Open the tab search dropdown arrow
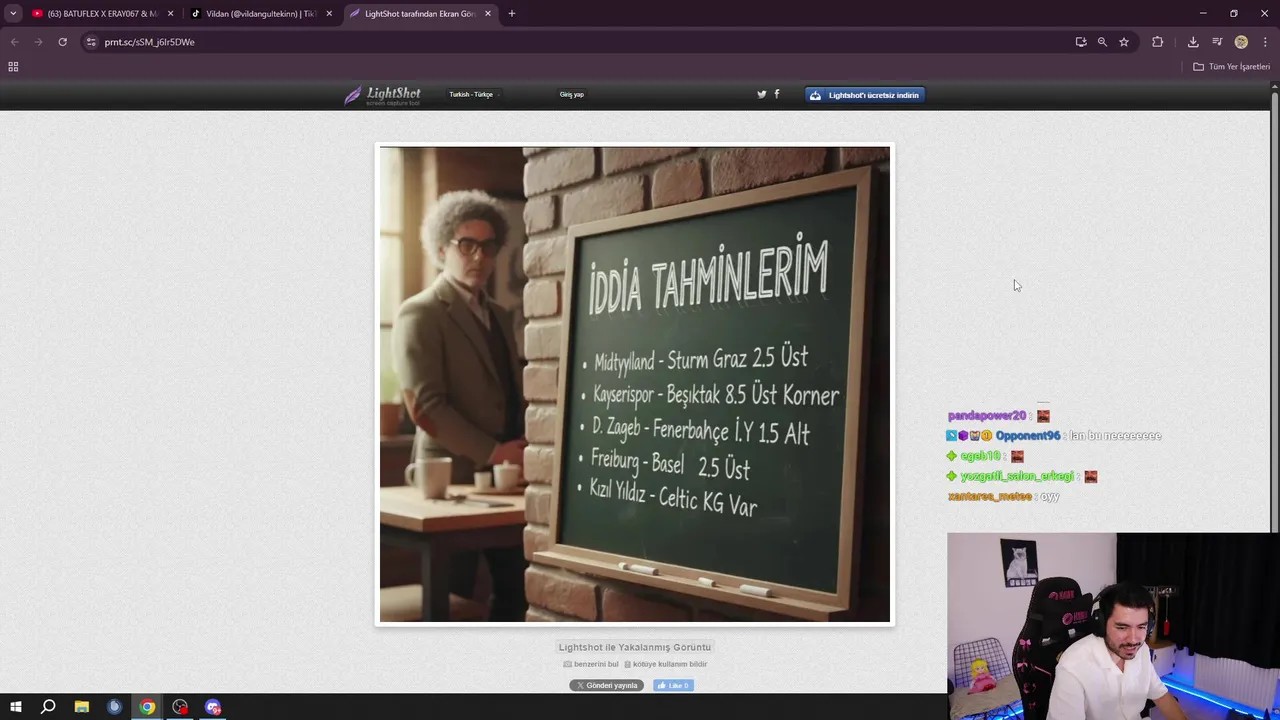The image size is (1280, 720). tap(13, 14)
